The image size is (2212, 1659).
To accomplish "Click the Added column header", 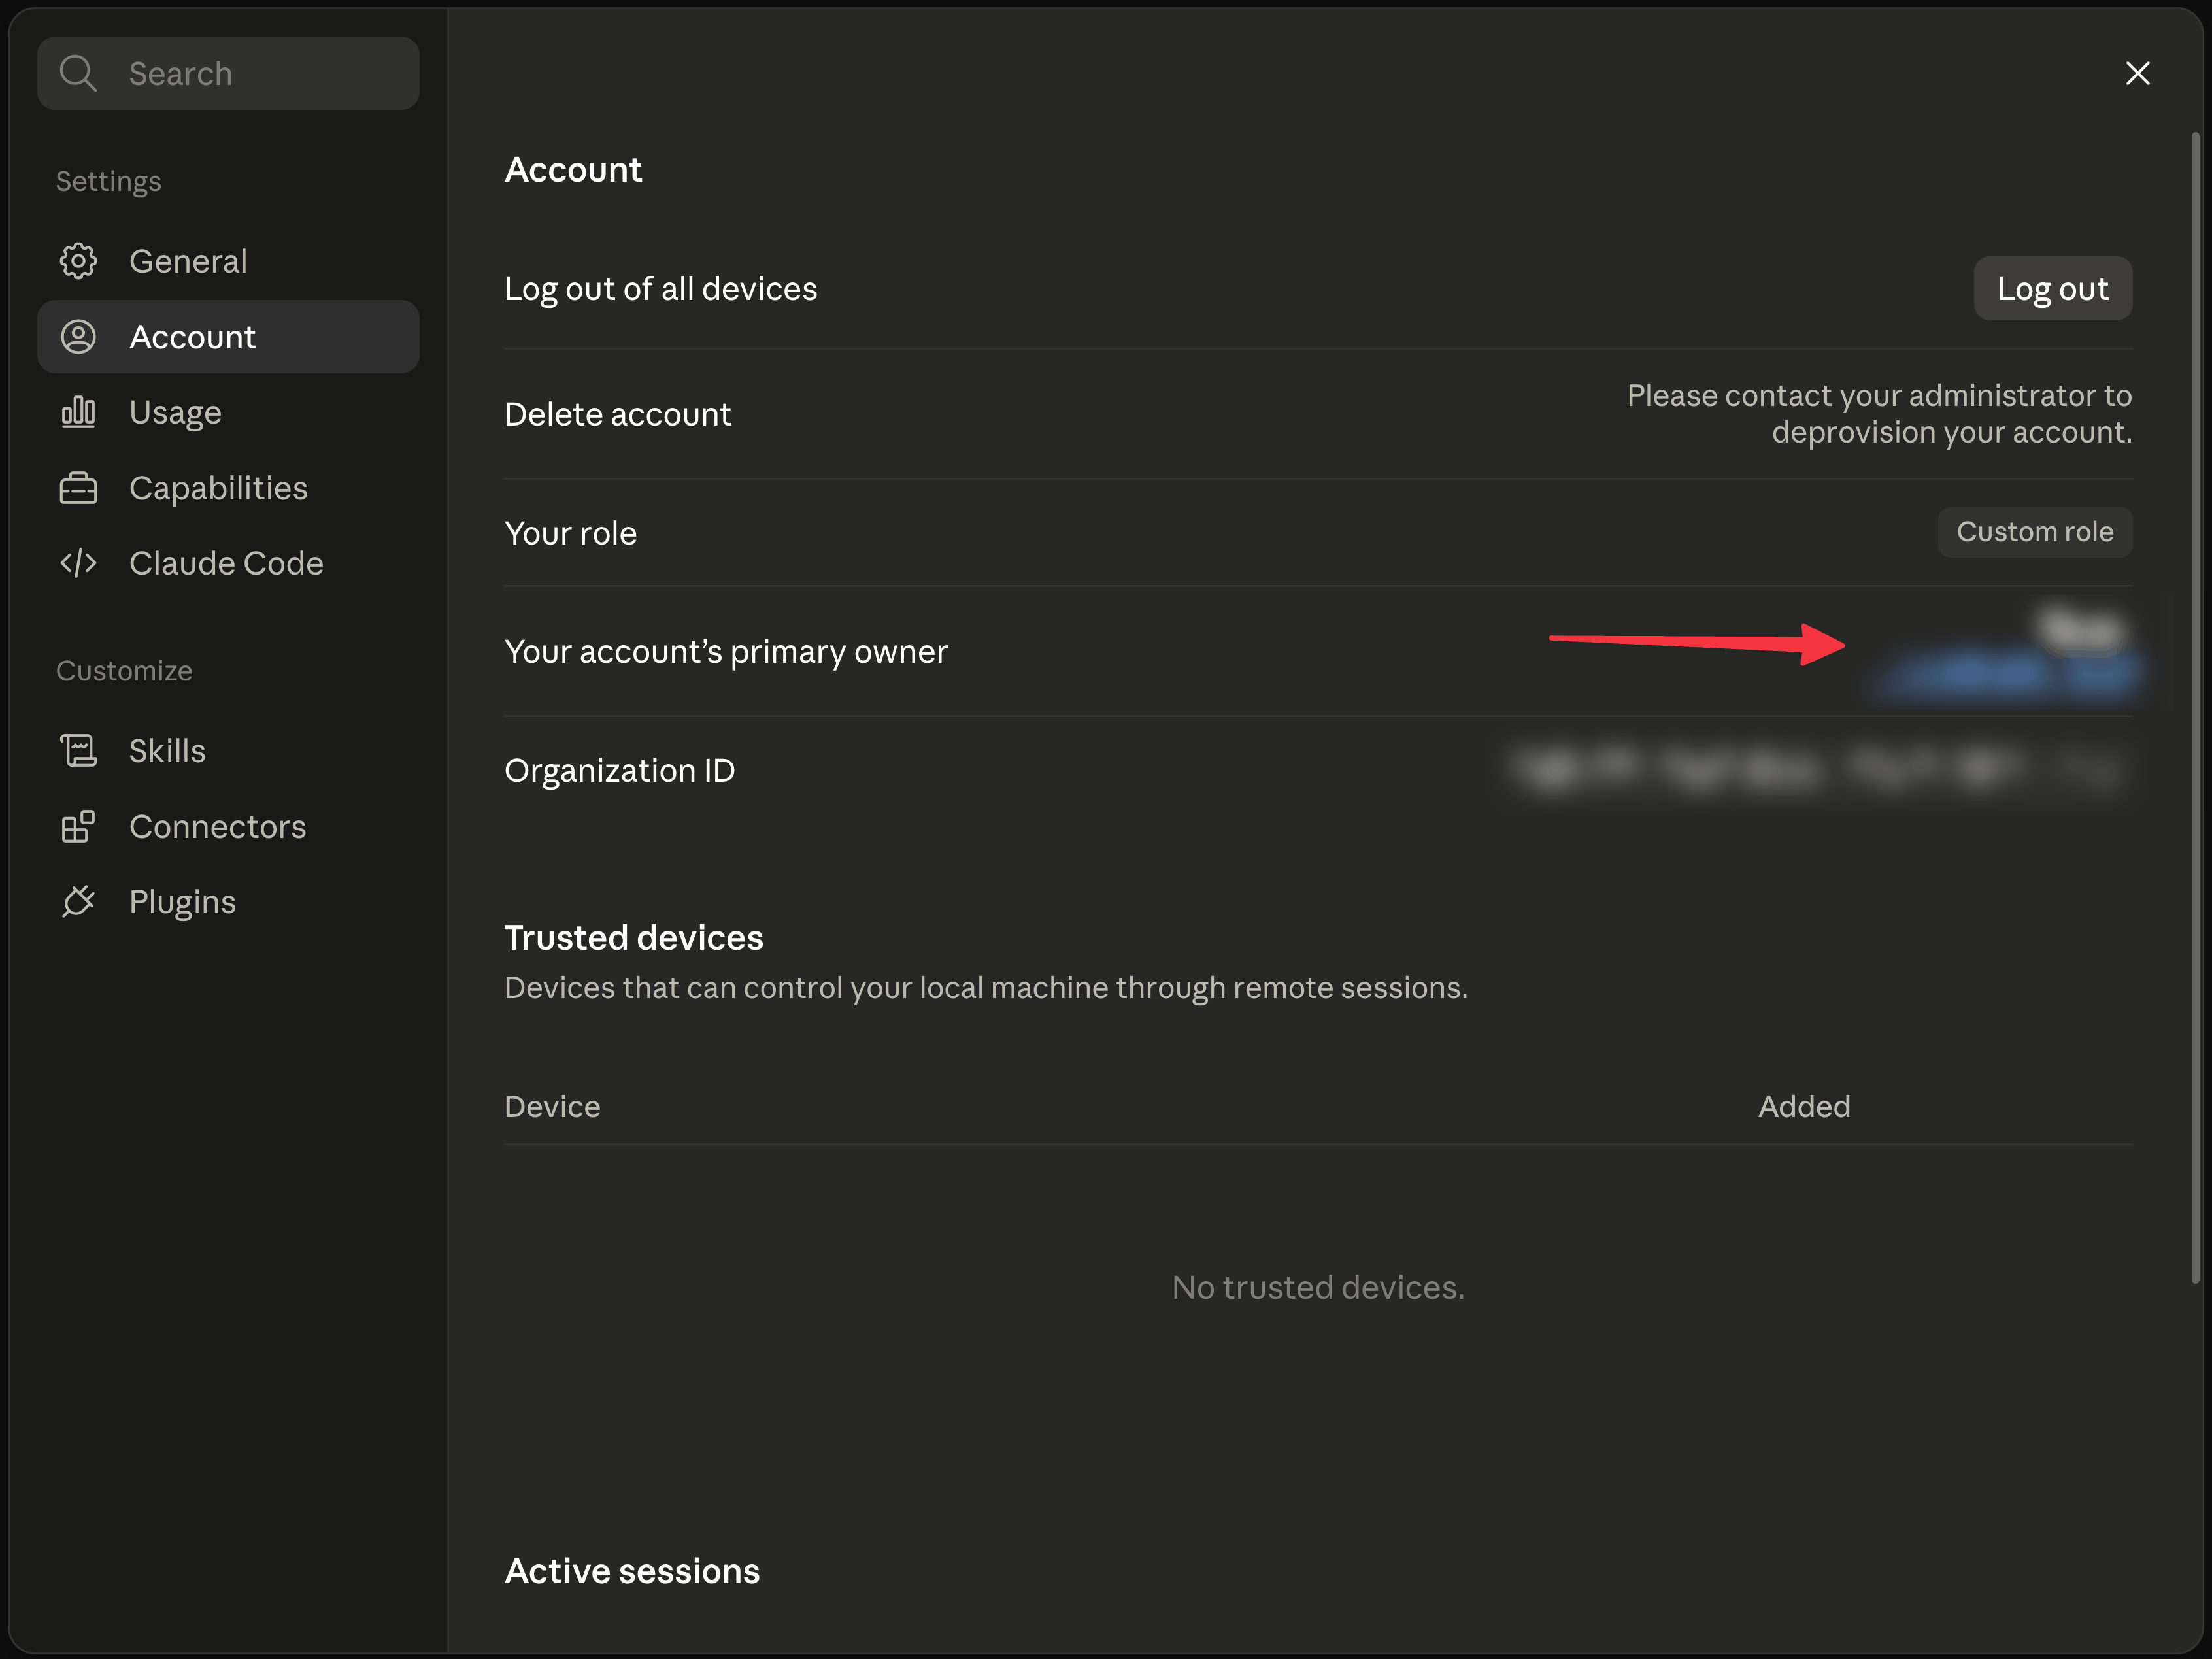I will [x=1804, y=1106].
